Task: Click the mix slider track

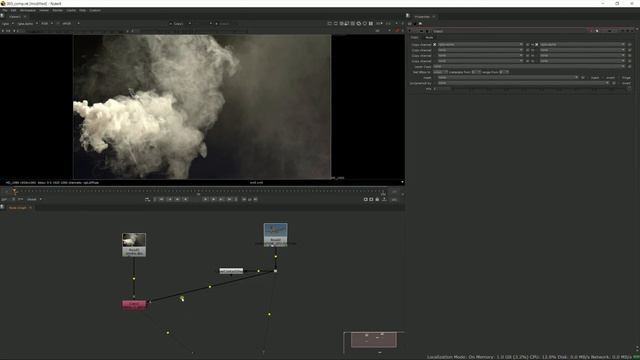Action: 539,89
